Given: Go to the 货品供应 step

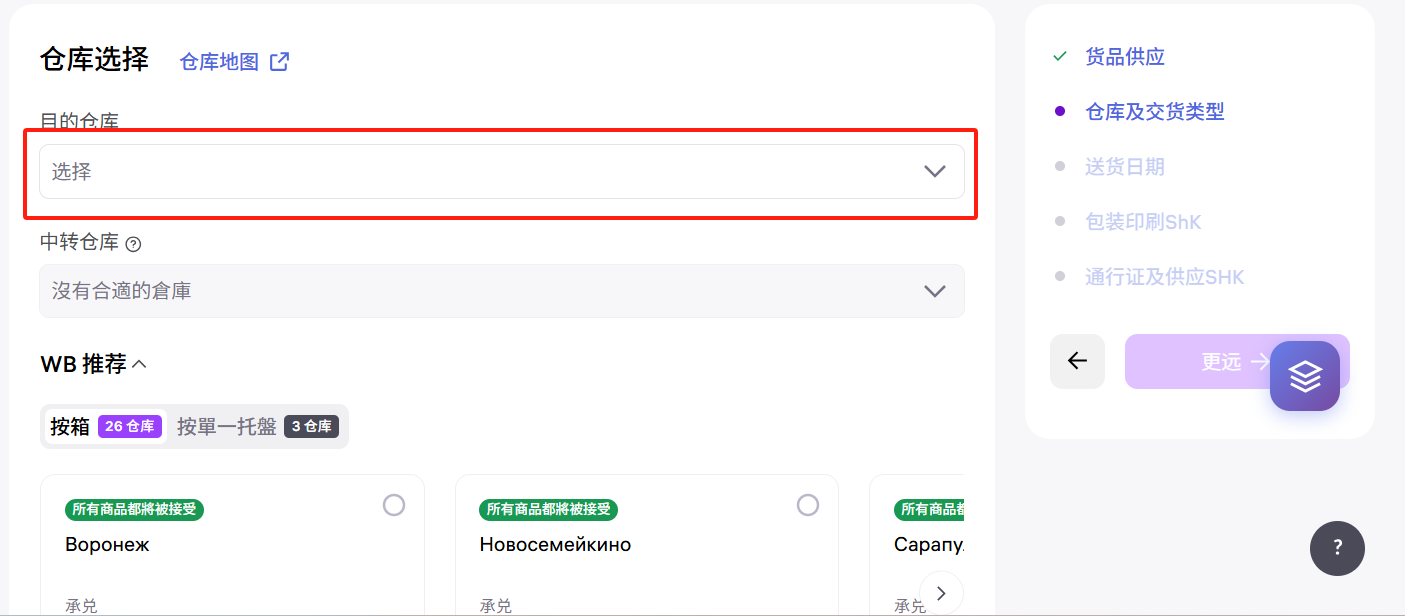Looking at the screenshot, I should [1125, 56].
